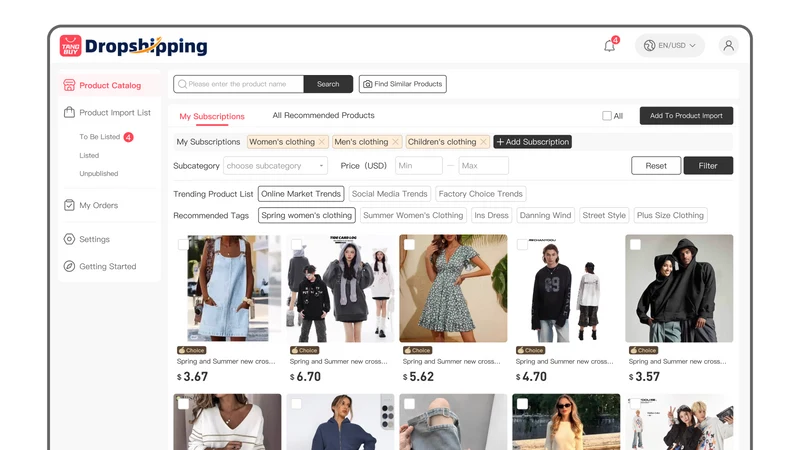Image resolution: width=800 pixels, height=450 pixels.
Task: Select Summer Women's Clothing tag
Action: click(413, 215)
